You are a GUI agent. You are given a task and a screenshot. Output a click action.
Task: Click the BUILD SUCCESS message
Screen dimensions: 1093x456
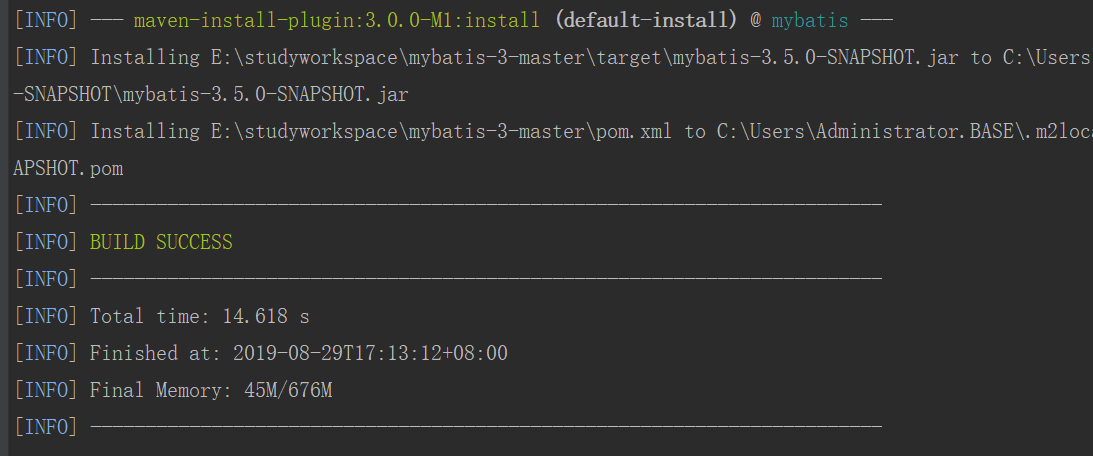click(161, 243)
